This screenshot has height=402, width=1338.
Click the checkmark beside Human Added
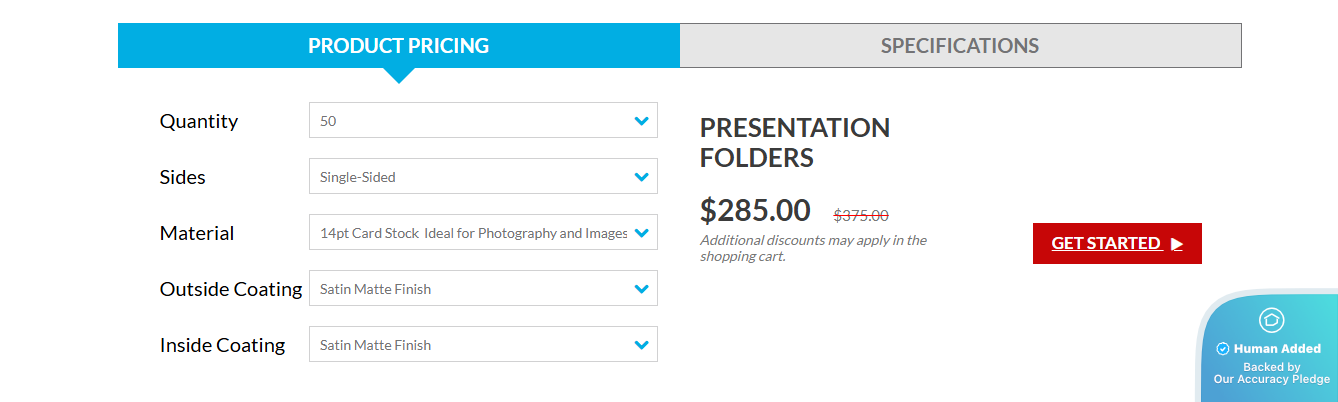1222,349
